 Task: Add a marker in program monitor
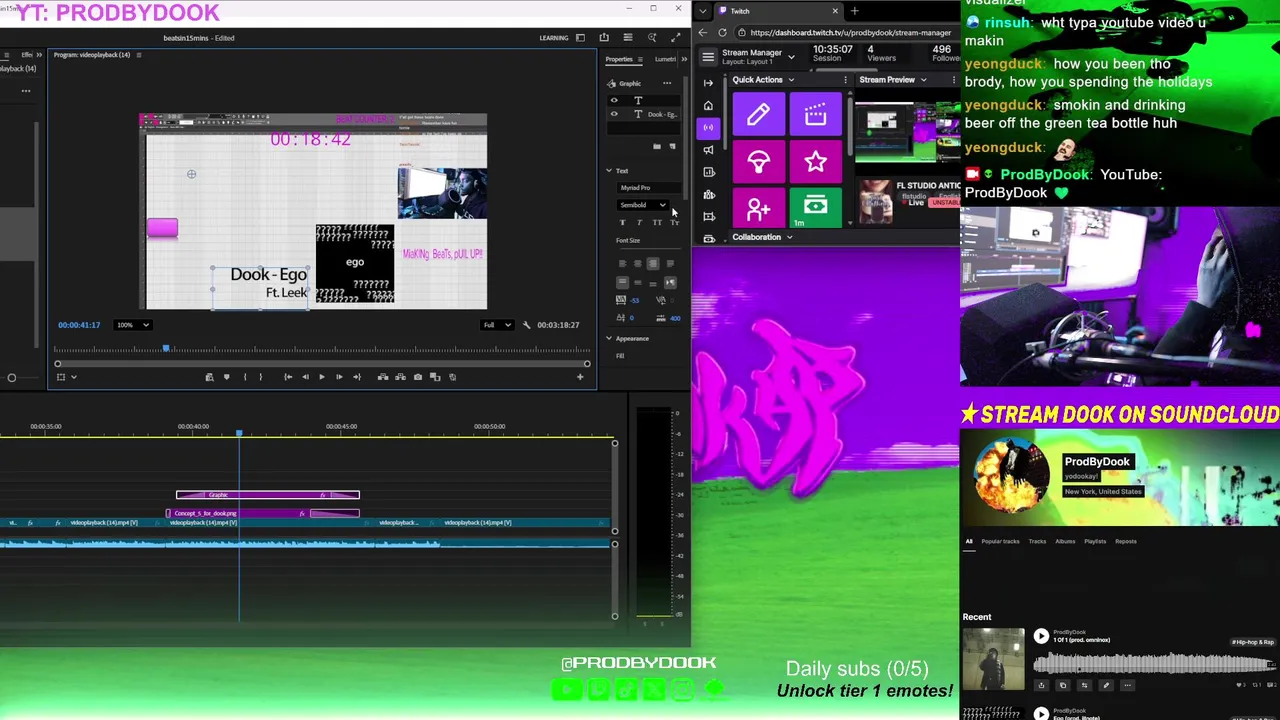point(227,377)
